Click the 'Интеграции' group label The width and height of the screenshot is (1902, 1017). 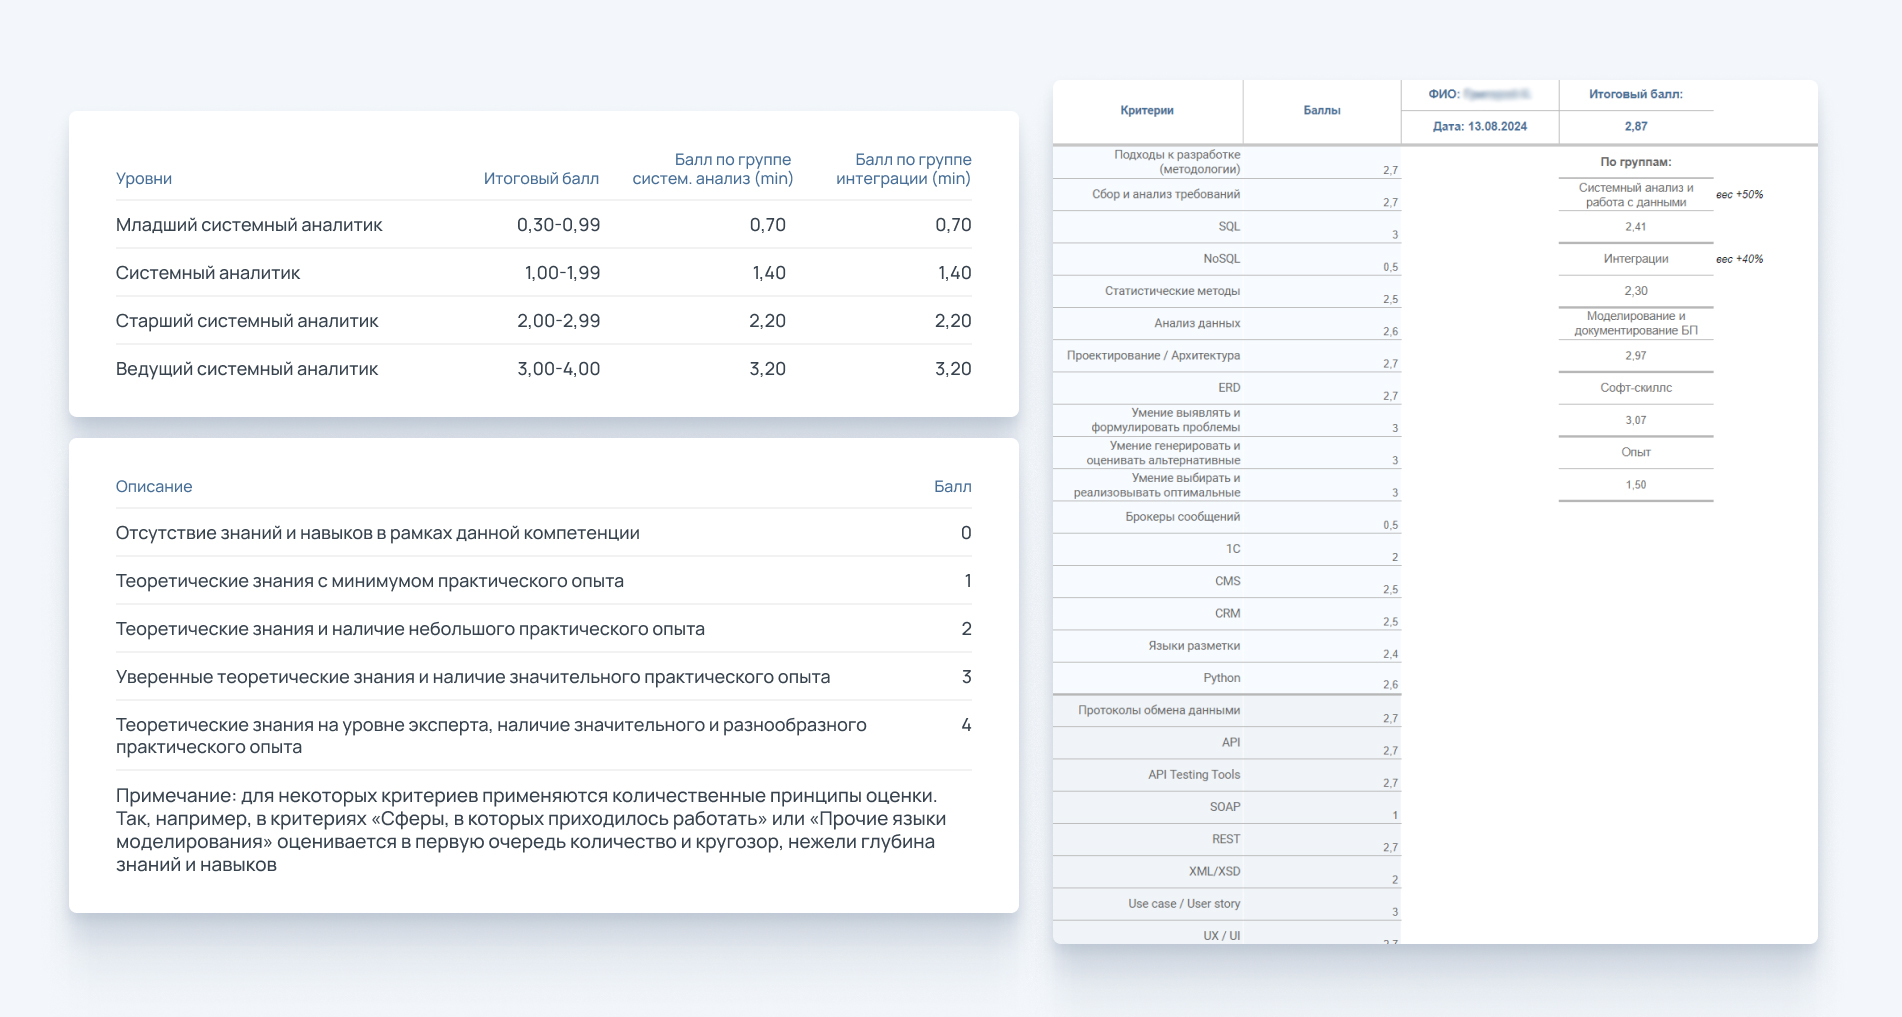click(x=1636, y=259)
